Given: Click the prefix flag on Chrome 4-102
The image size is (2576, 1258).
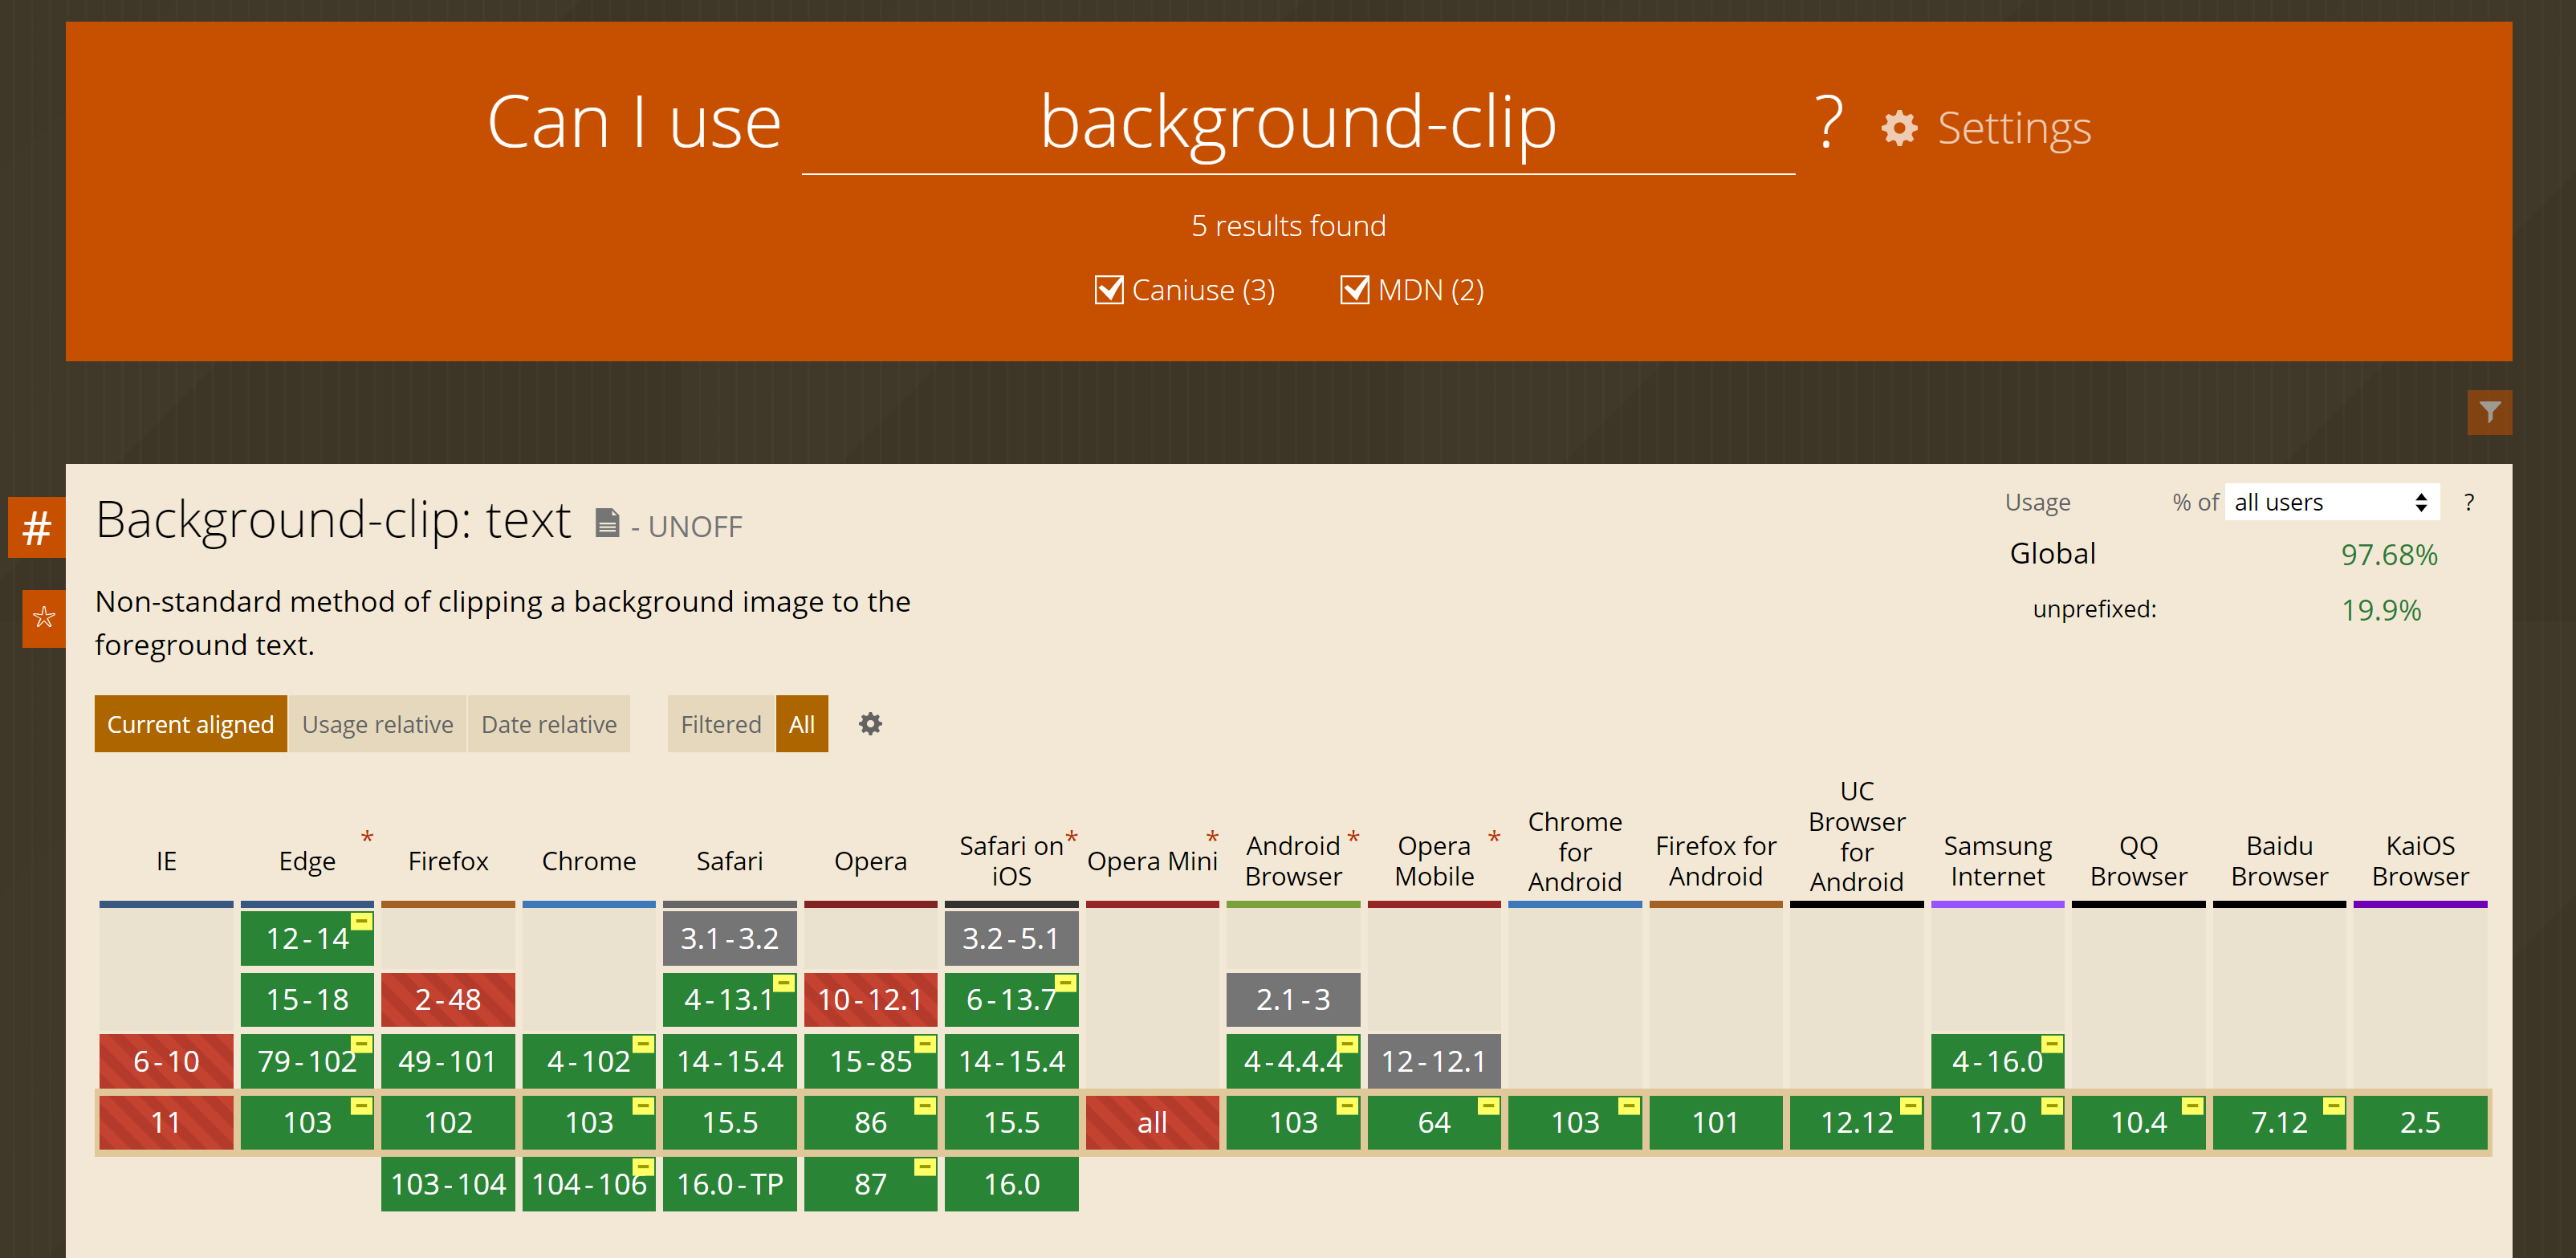Looking at the screenshot, I should [644, 1044].
